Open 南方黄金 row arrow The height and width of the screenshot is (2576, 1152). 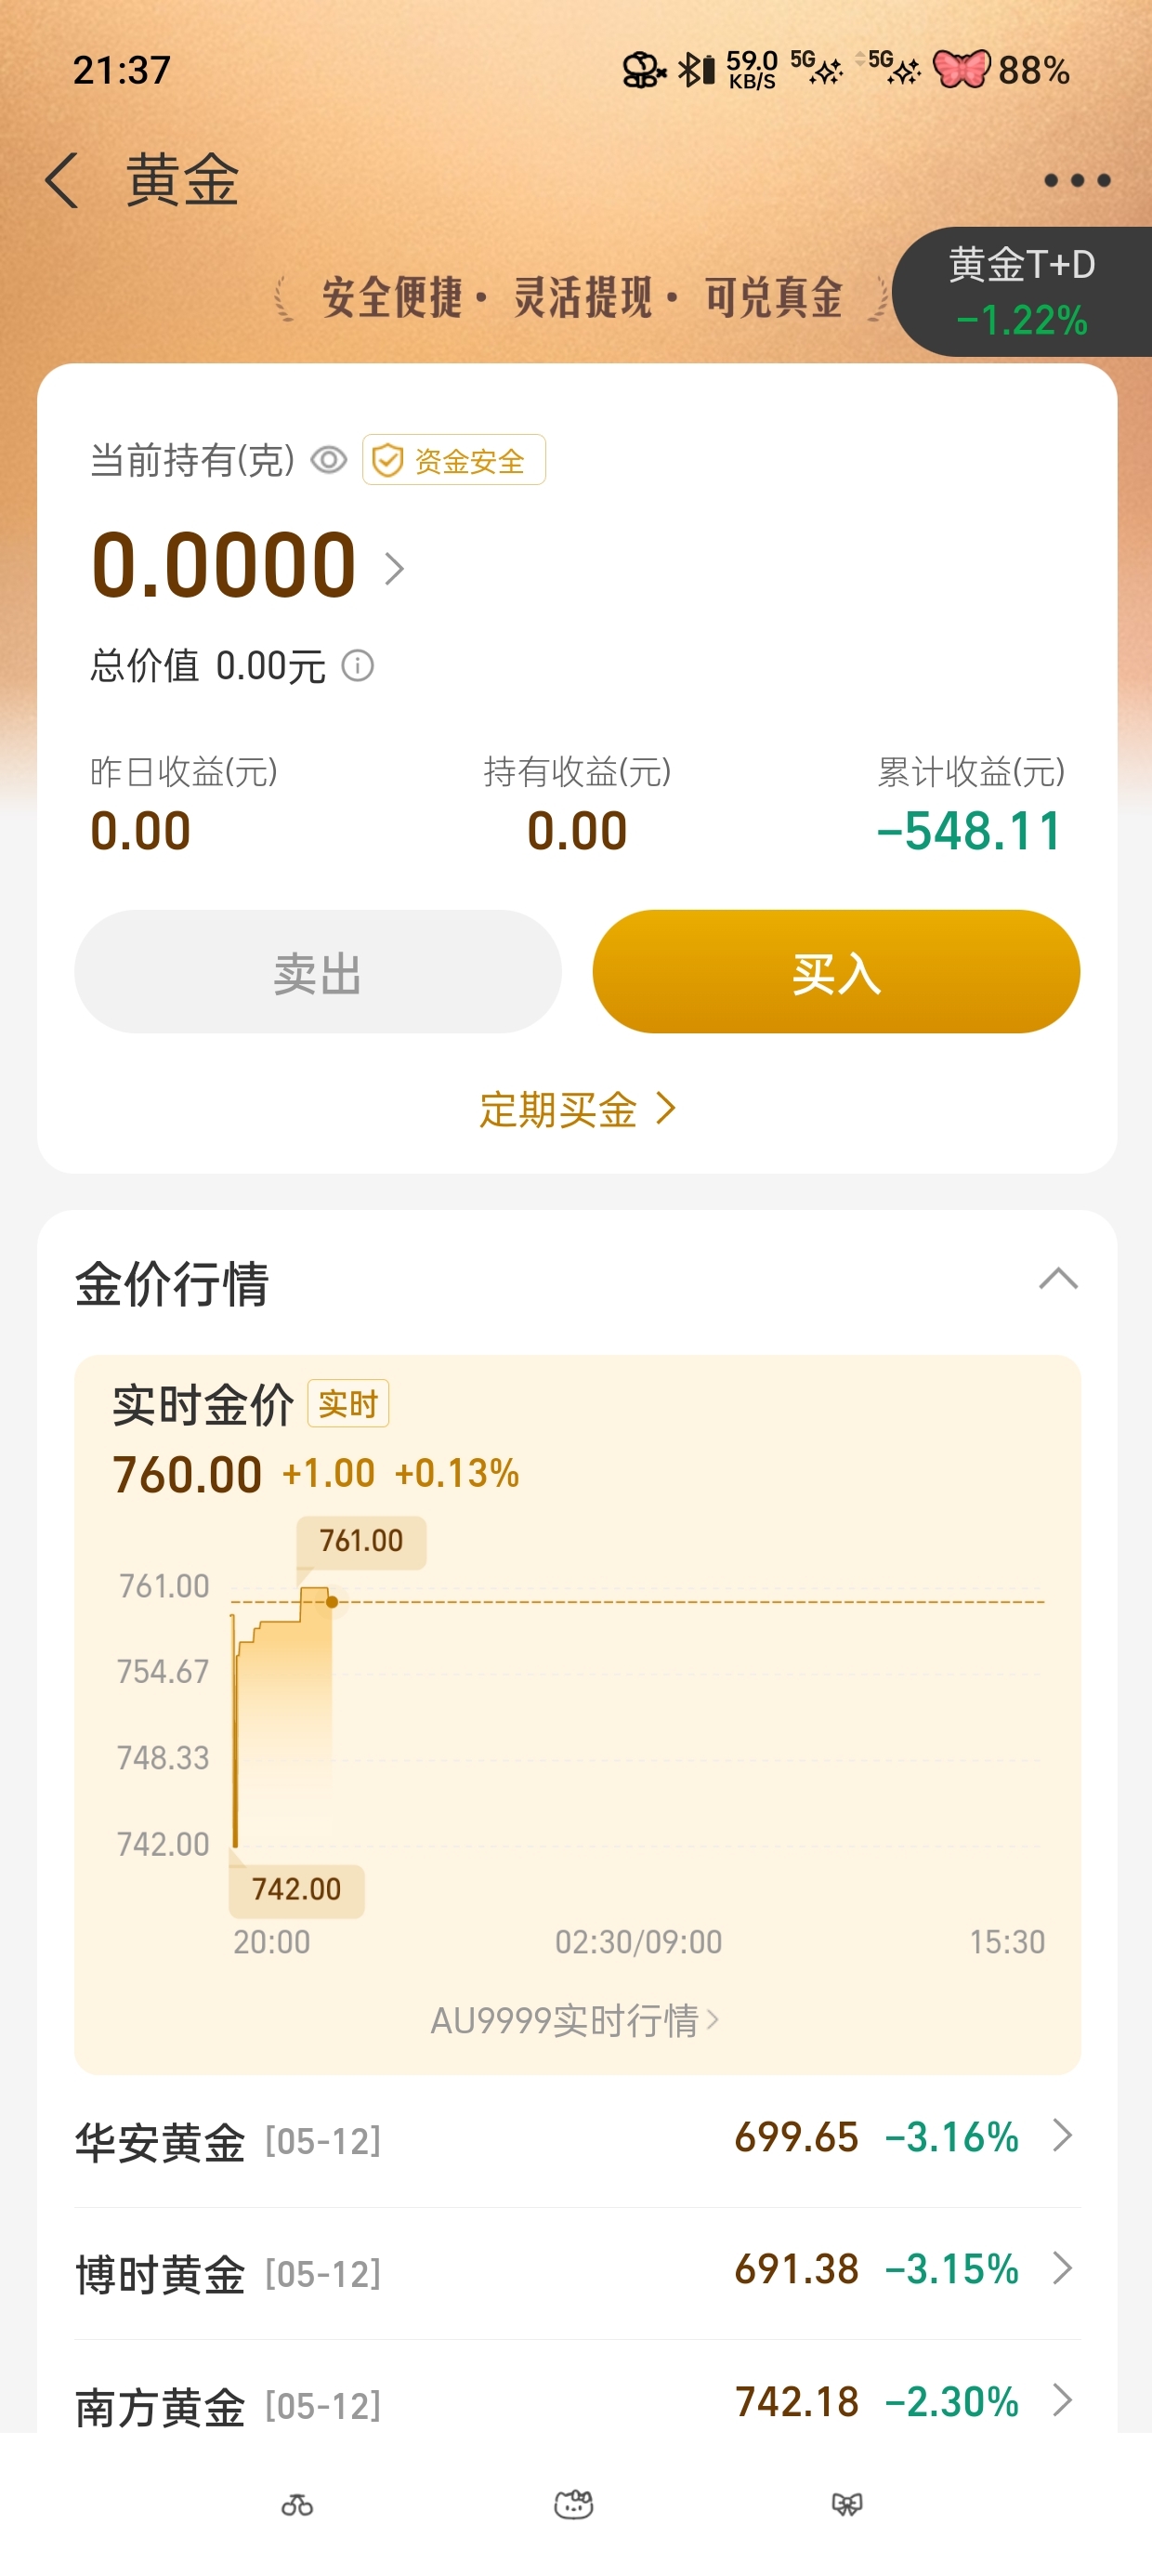[1063, 2400]
